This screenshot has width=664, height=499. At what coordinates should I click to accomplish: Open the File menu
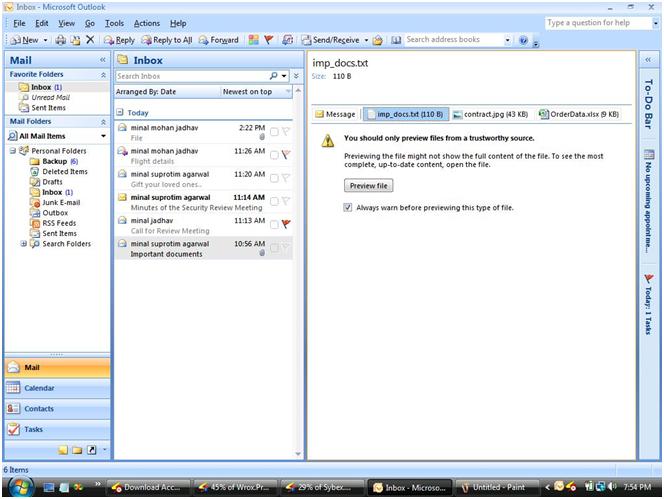click(x=19, y=23)
